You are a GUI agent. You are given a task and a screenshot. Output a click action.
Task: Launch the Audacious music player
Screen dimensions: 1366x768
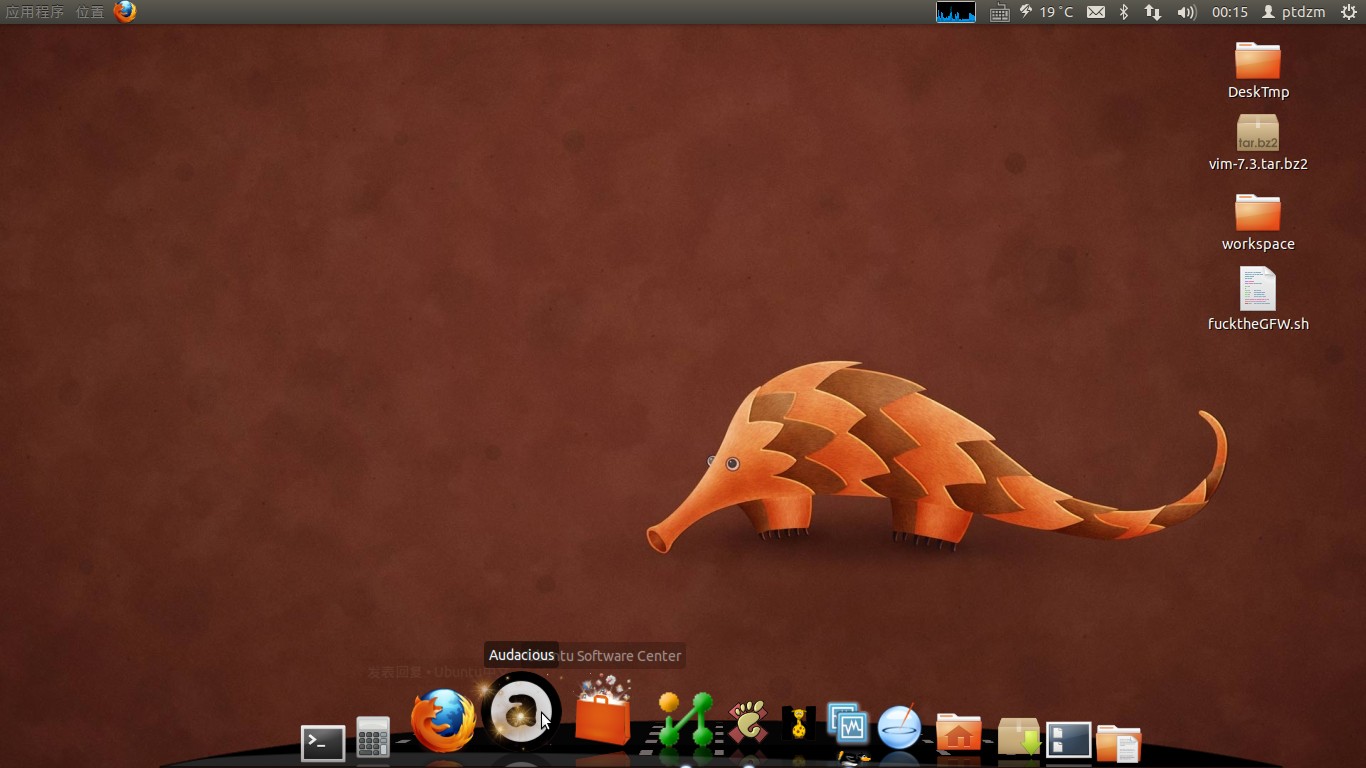coord(521,712)
